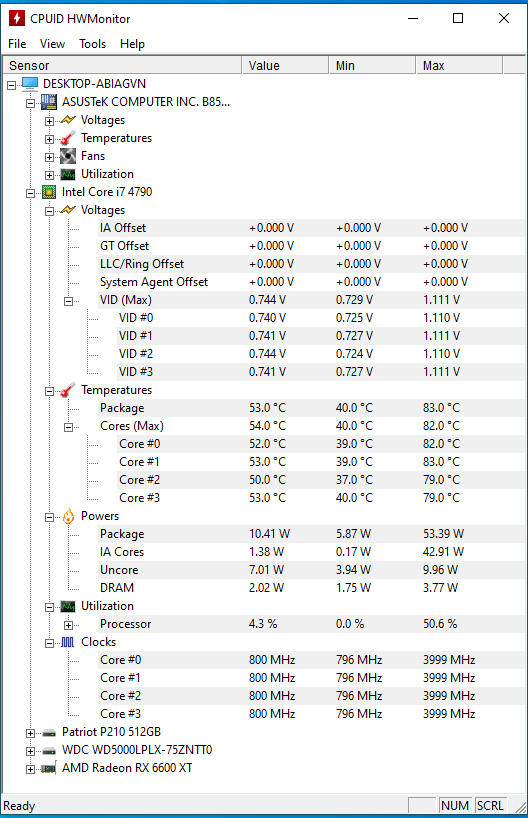
Task: Click the Intel Core i7 4790 chip icon
Action: click(x=49, y=192)
